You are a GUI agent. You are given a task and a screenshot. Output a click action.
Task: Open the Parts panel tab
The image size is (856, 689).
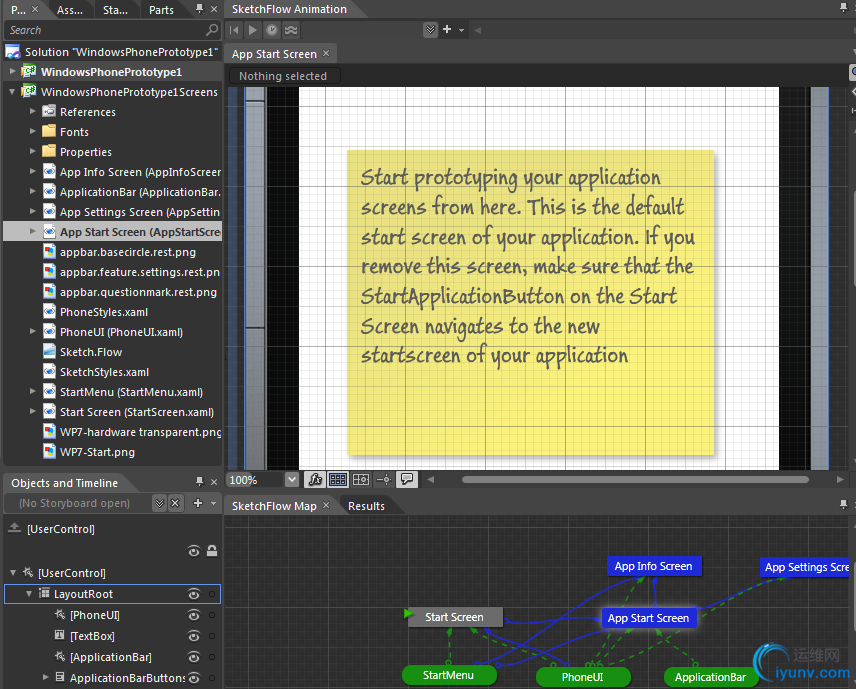pos(161,10)
